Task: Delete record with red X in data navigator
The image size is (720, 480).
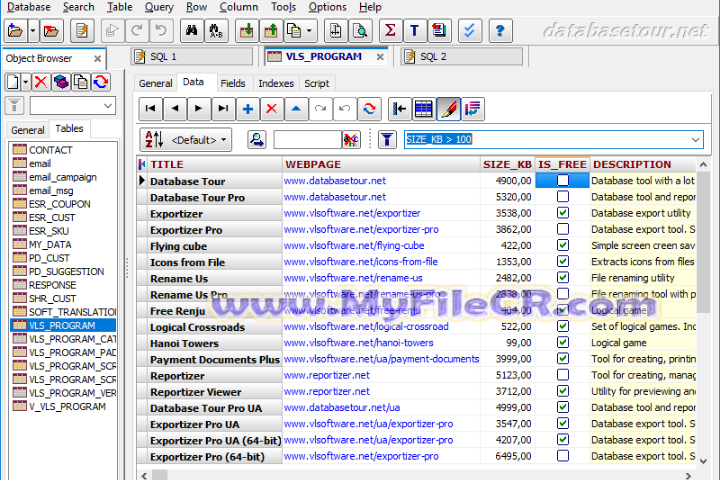Action: point(272,109)
